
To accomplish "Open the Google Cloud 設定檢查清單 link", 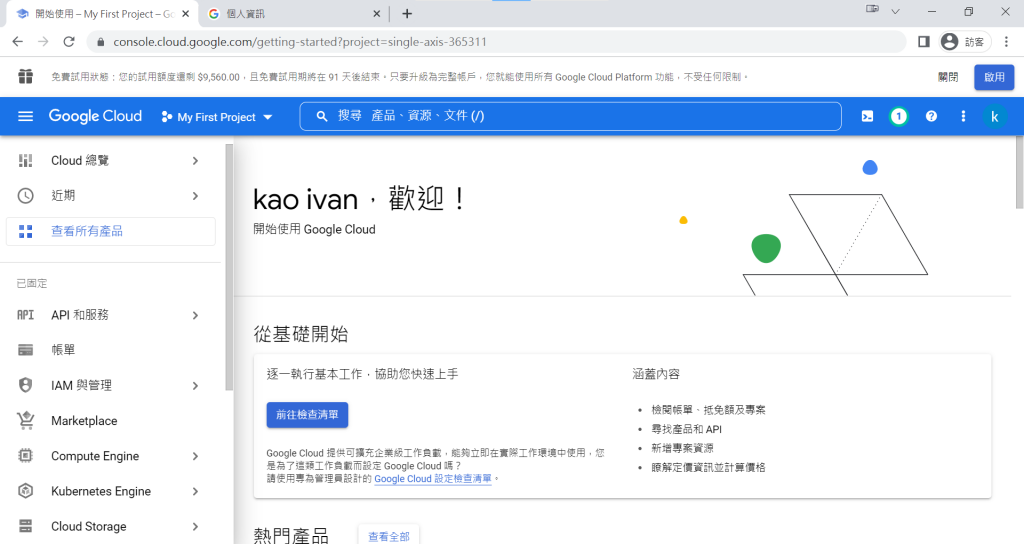I will point(433,479).
